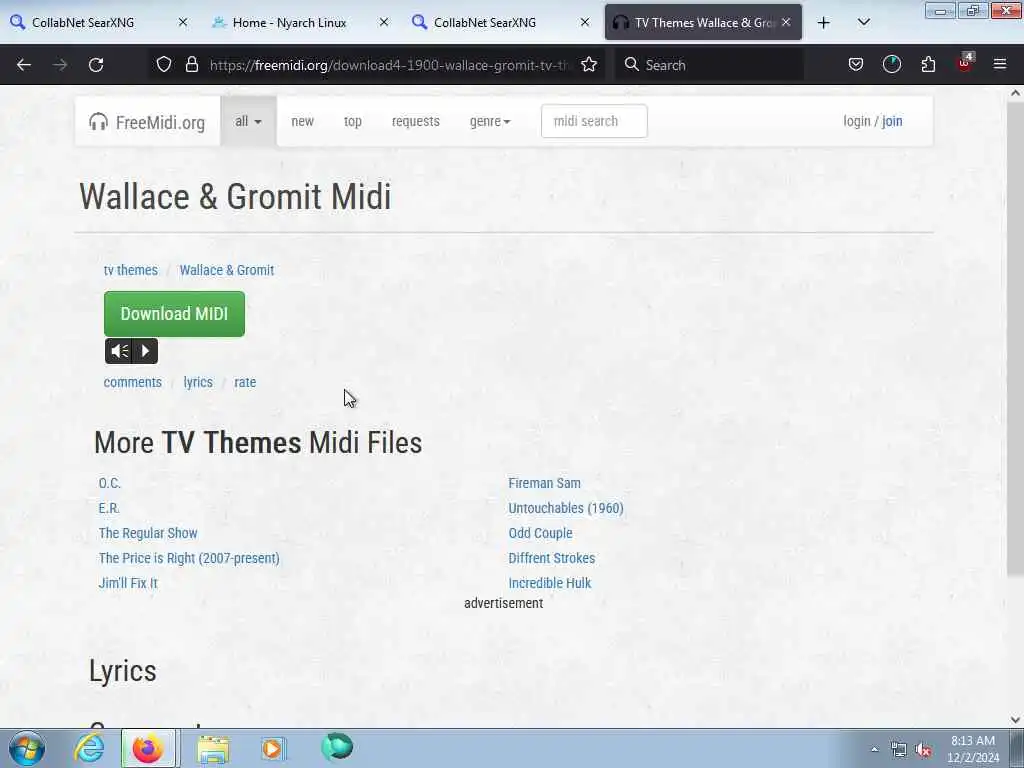This screenshot has width=1024, height=768.
Task: Expand the genre dropdown
Action: 490,121
